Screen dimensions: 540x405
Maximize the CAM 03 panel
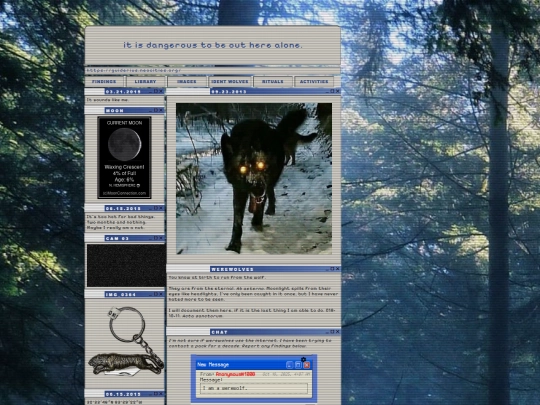click(156, 238)
